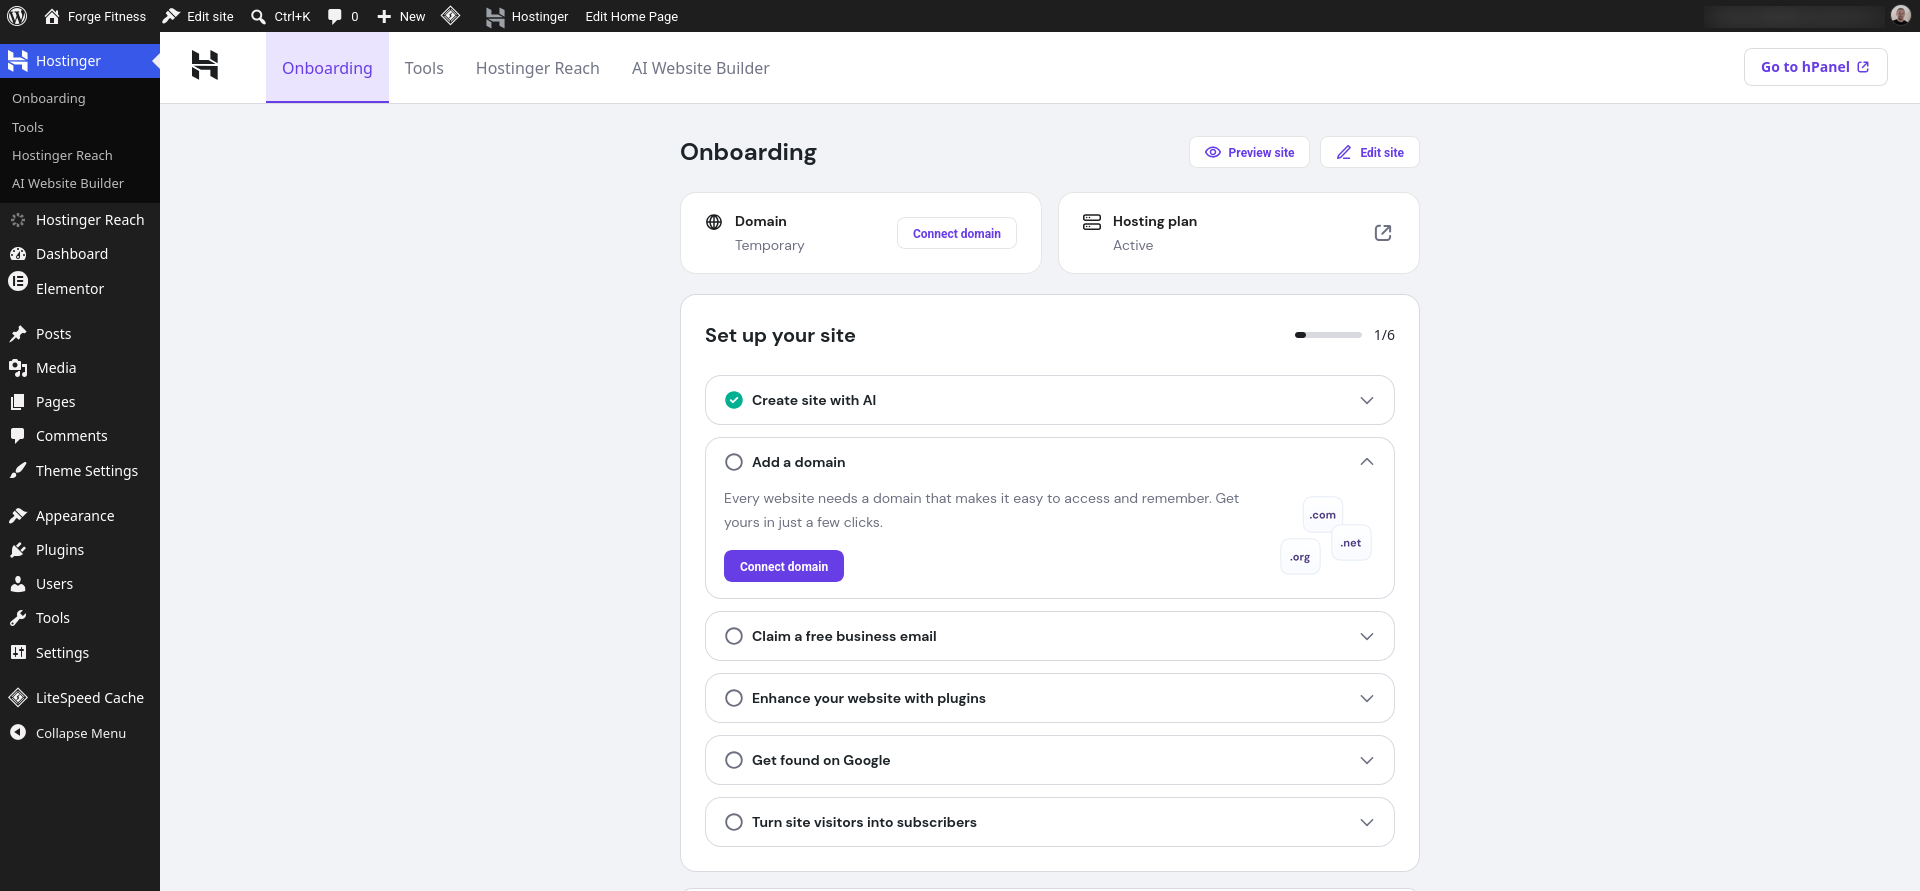Collapse the admin sidebar via Collapse Menu
Viewport: 1920px width, 891px height.
(80, 733)
